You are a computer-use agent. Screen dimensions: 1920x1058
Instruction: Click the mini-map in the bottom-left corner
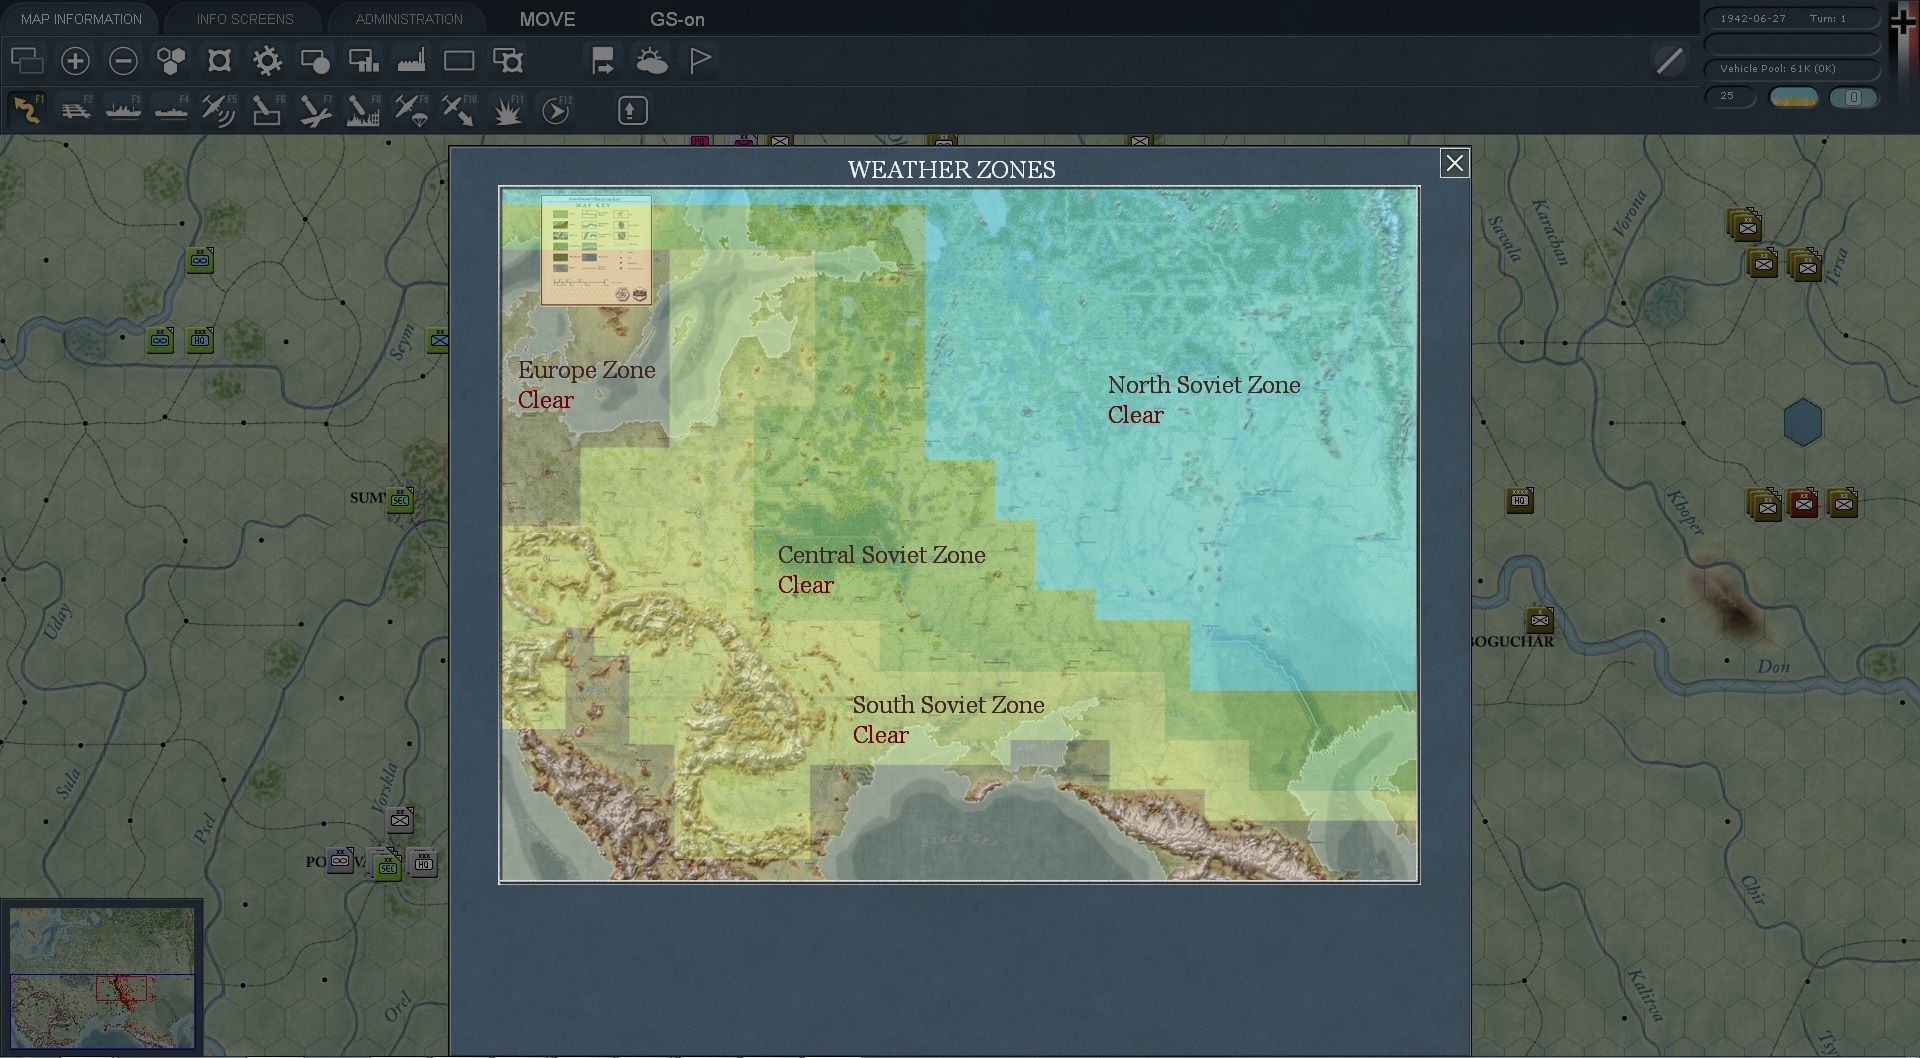coord(103,977)
